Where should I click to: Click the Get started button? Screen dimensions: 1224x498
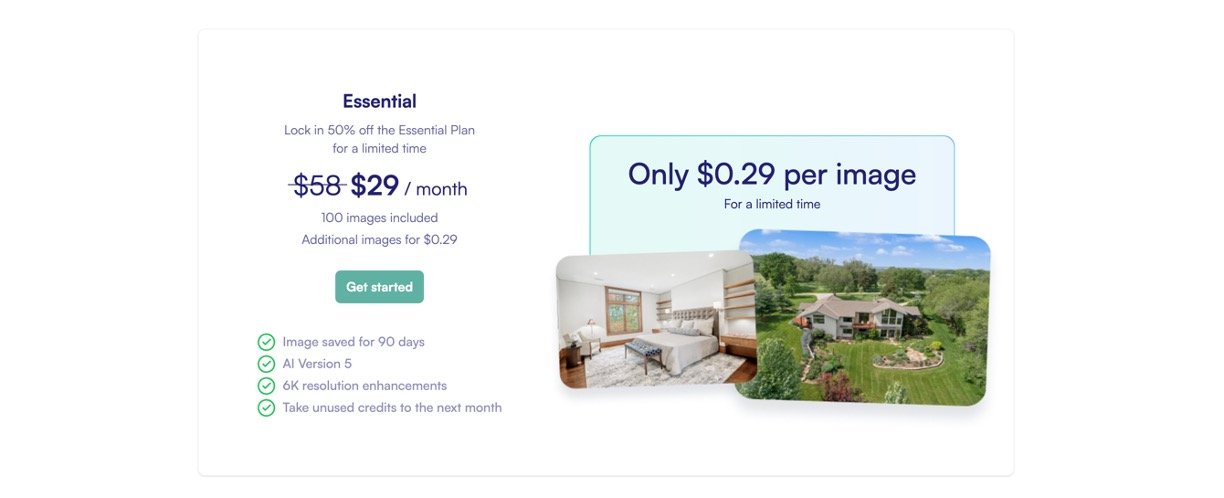379,287
